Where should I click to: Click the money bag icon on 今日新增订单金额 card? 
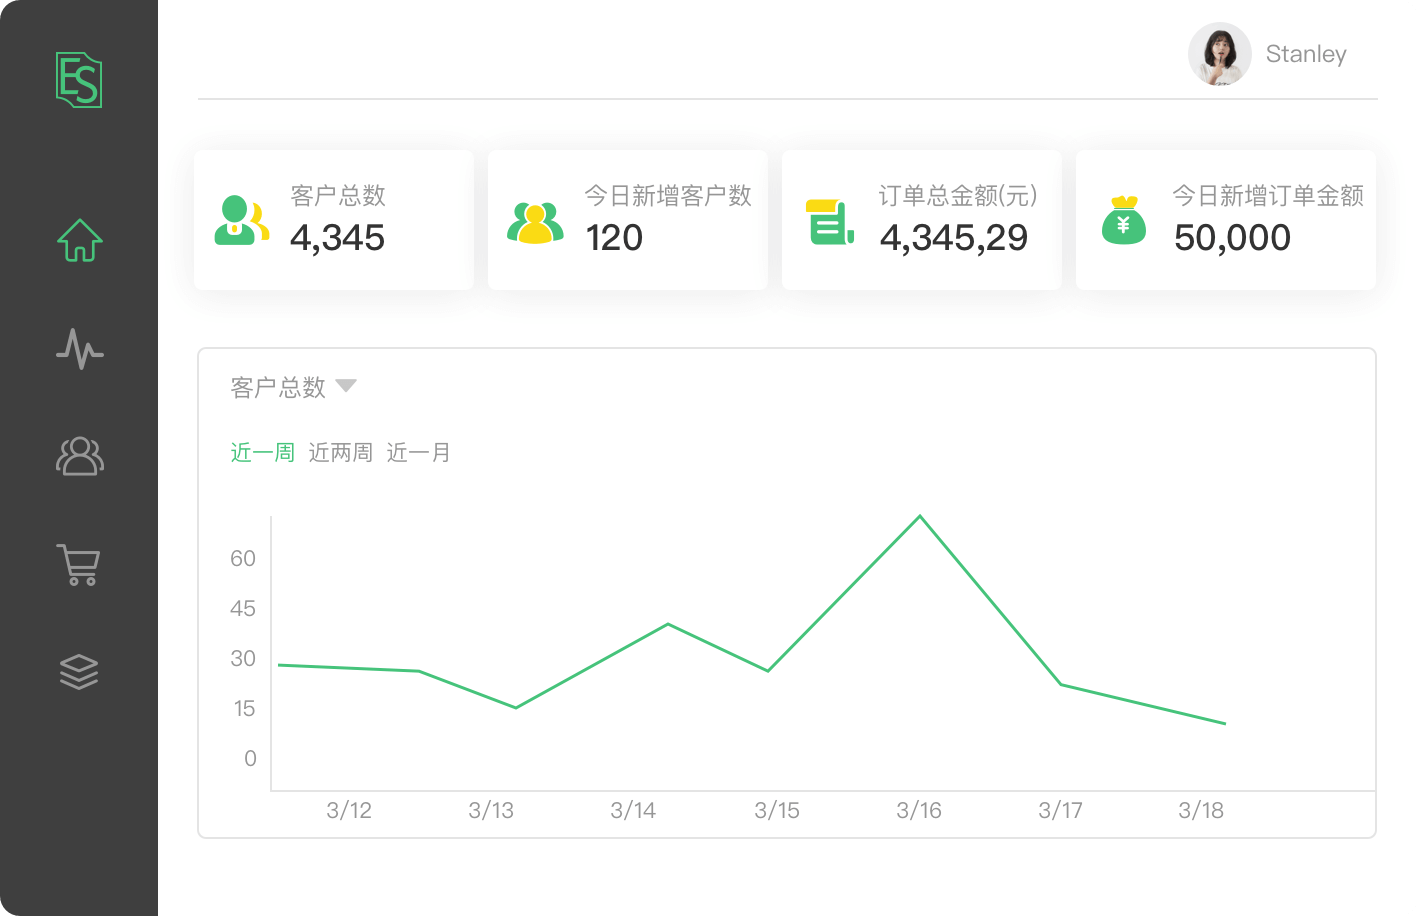coord(1126,220)
